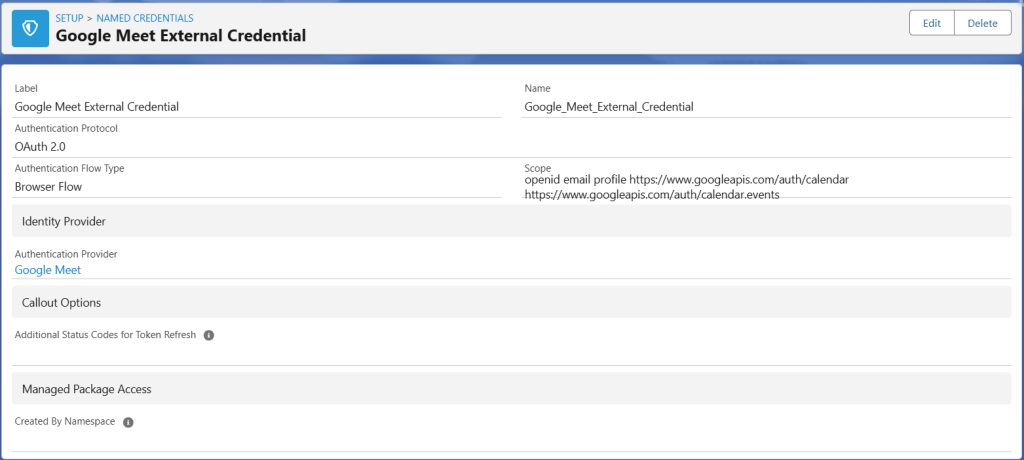
Task: Open the Google Meet authentication provider link
Action: point(48,269)
